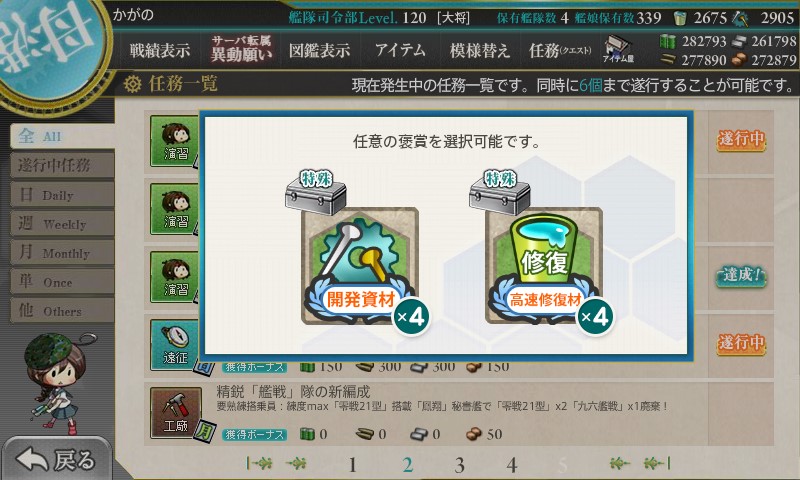Open the 図鑑表示 menu

pyautogui.click(x=319, y=50)
